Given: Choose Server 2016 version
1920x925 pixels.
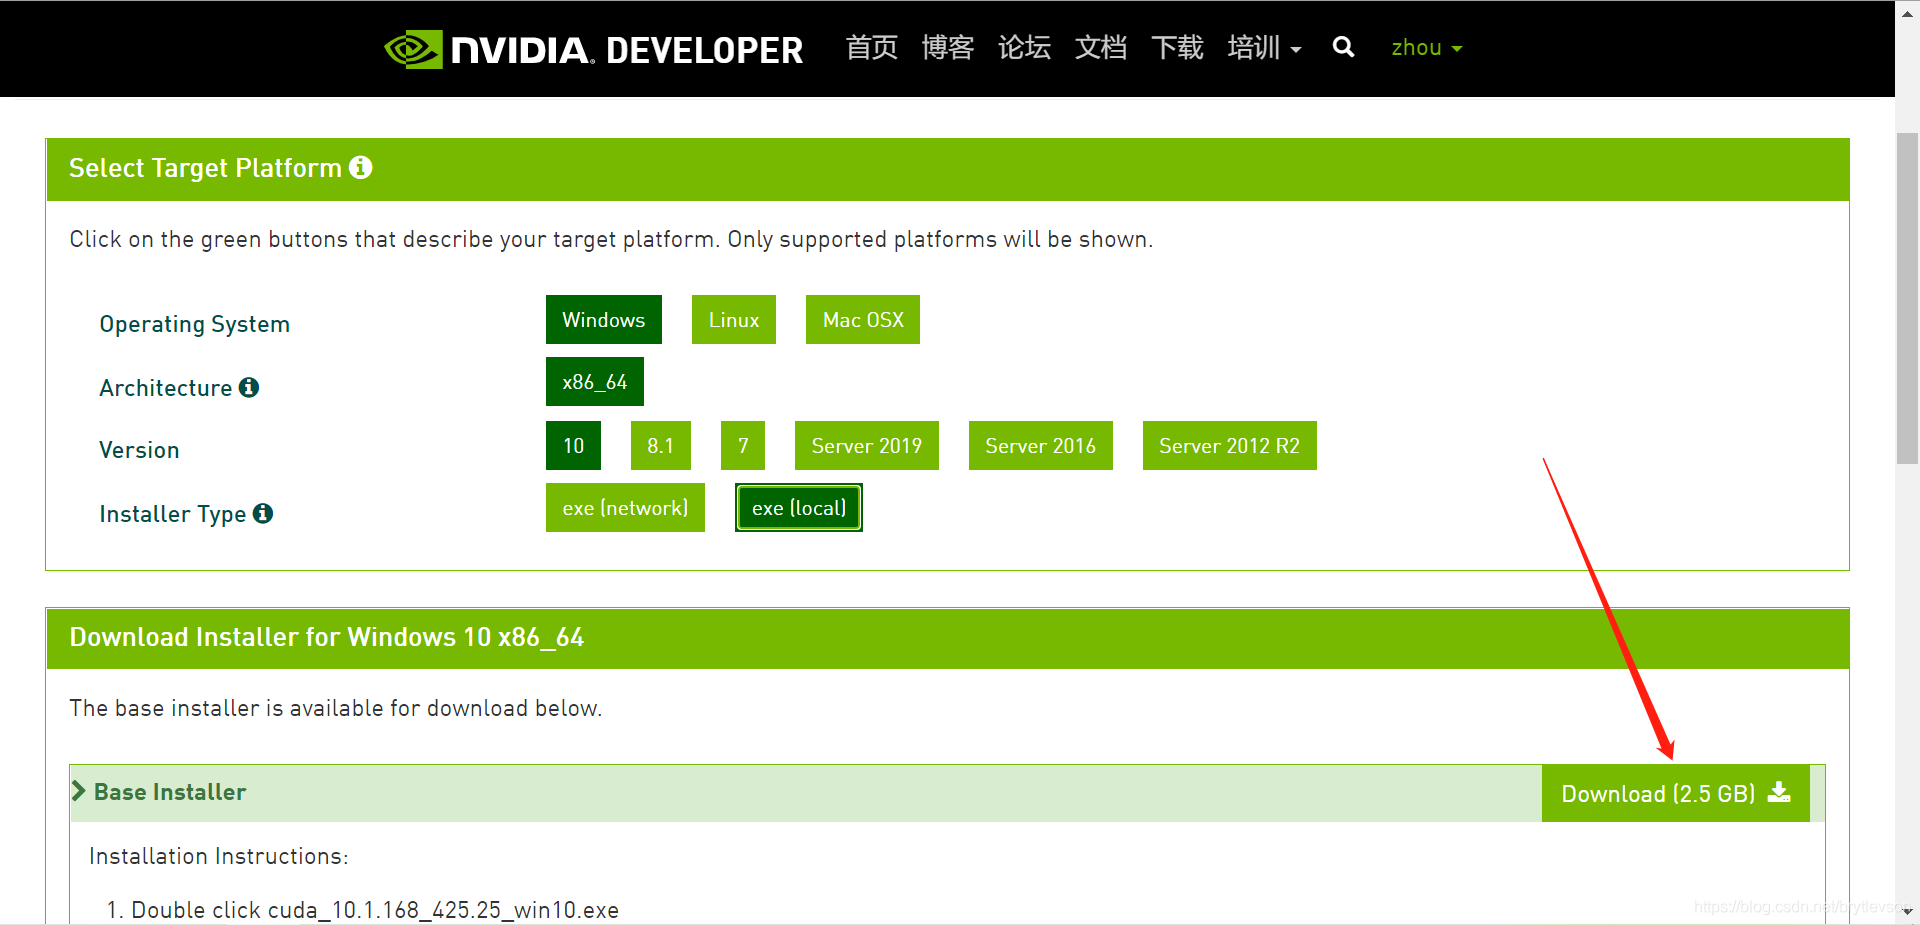Looking at the screenshot, I should coord(1041,446).
